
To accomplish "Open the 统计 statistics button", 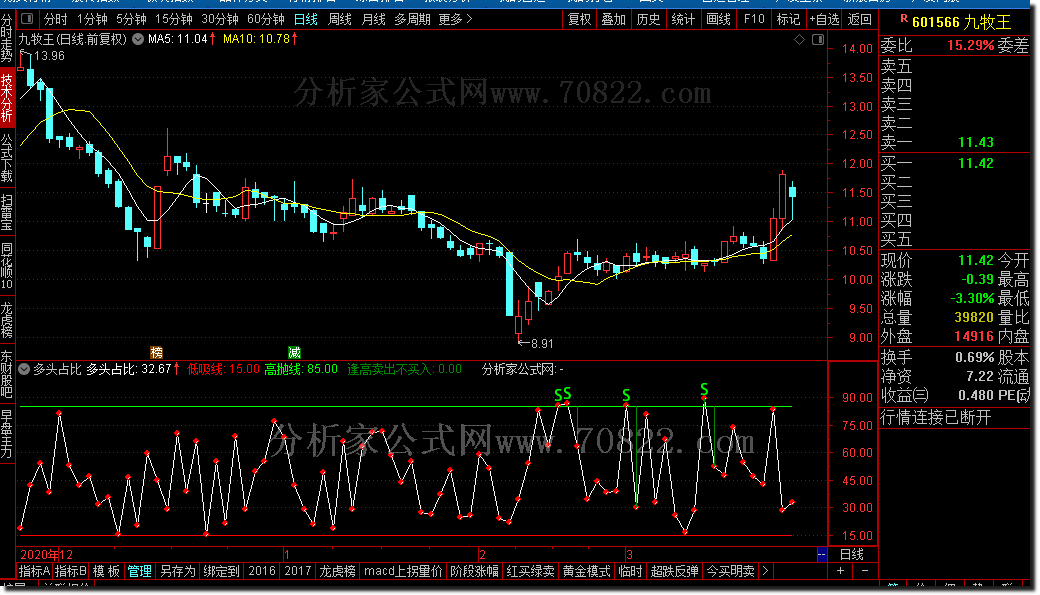I will [683, 19].
